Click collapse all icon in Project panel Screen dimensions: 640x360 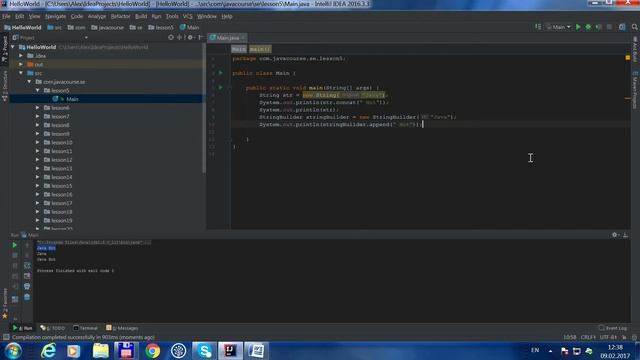179,38
